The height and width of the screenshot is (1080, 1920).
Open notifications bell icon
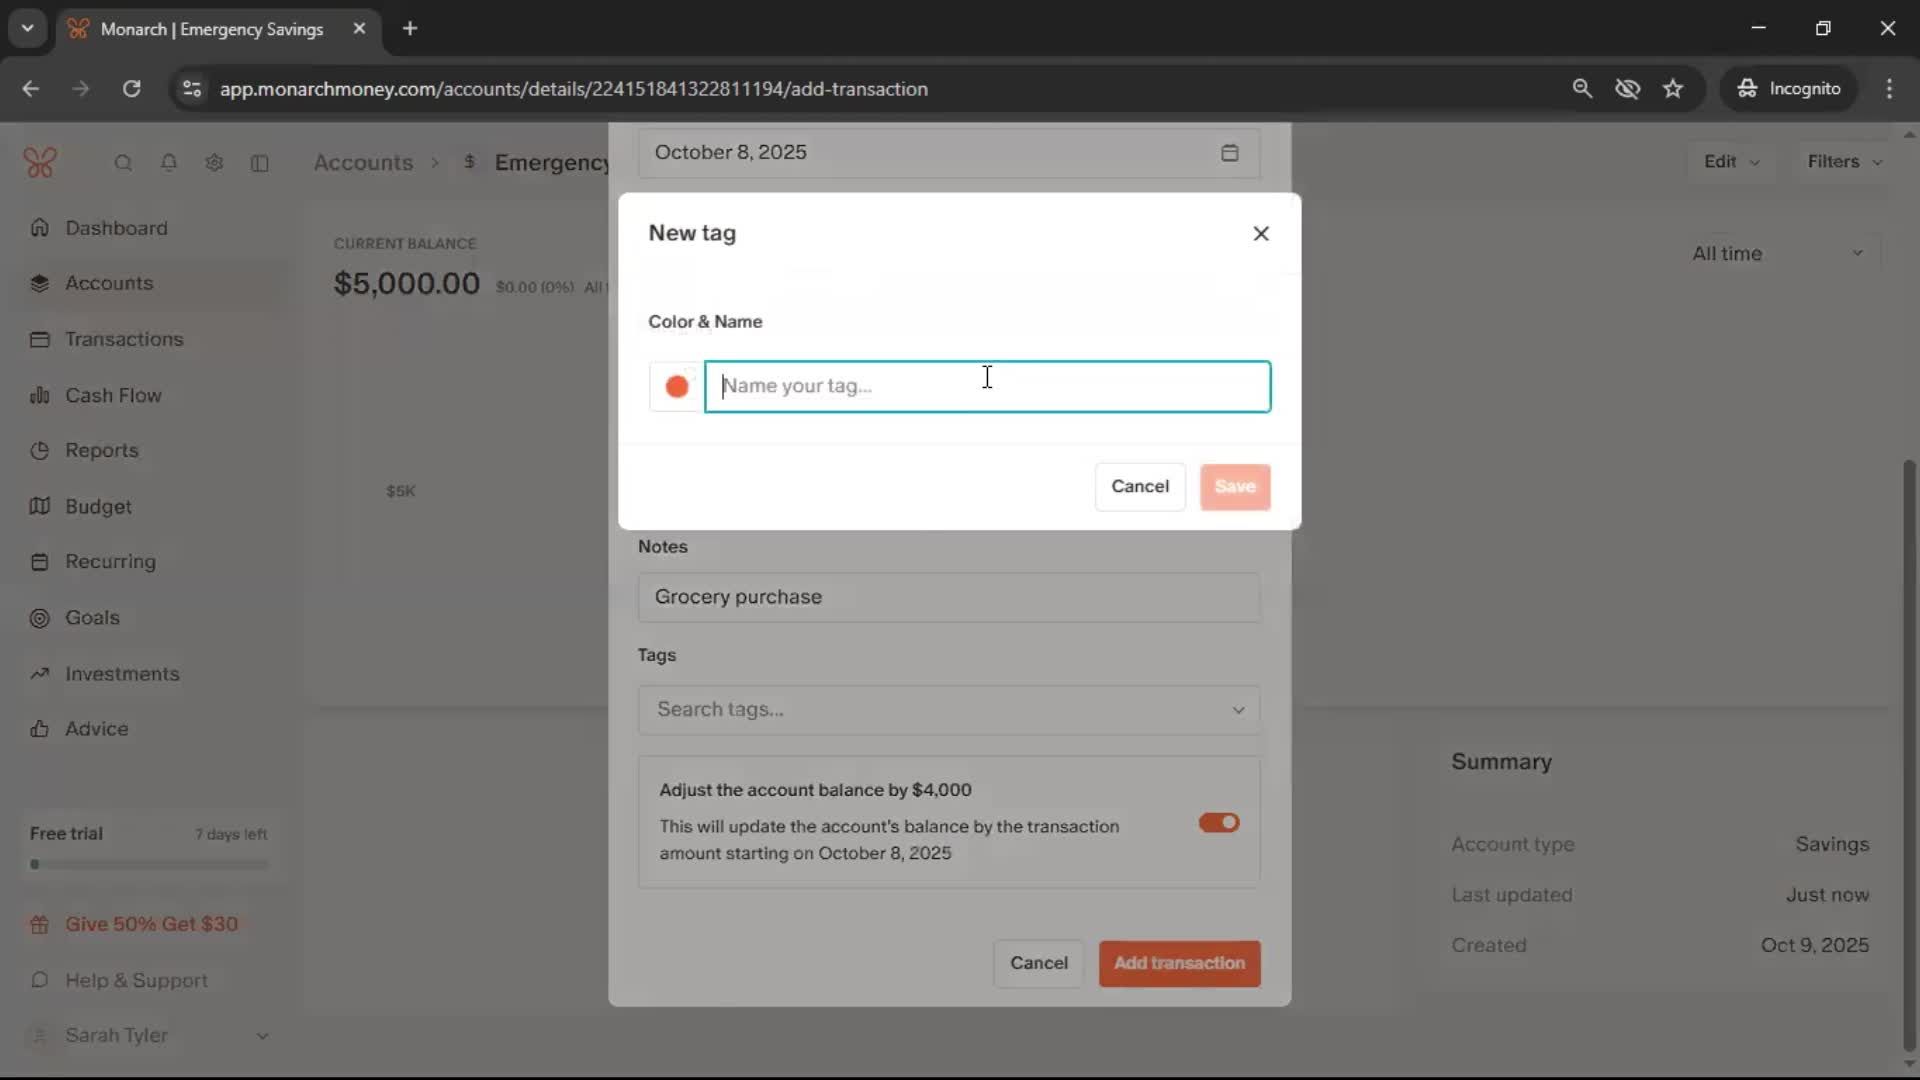coord(169,163)
